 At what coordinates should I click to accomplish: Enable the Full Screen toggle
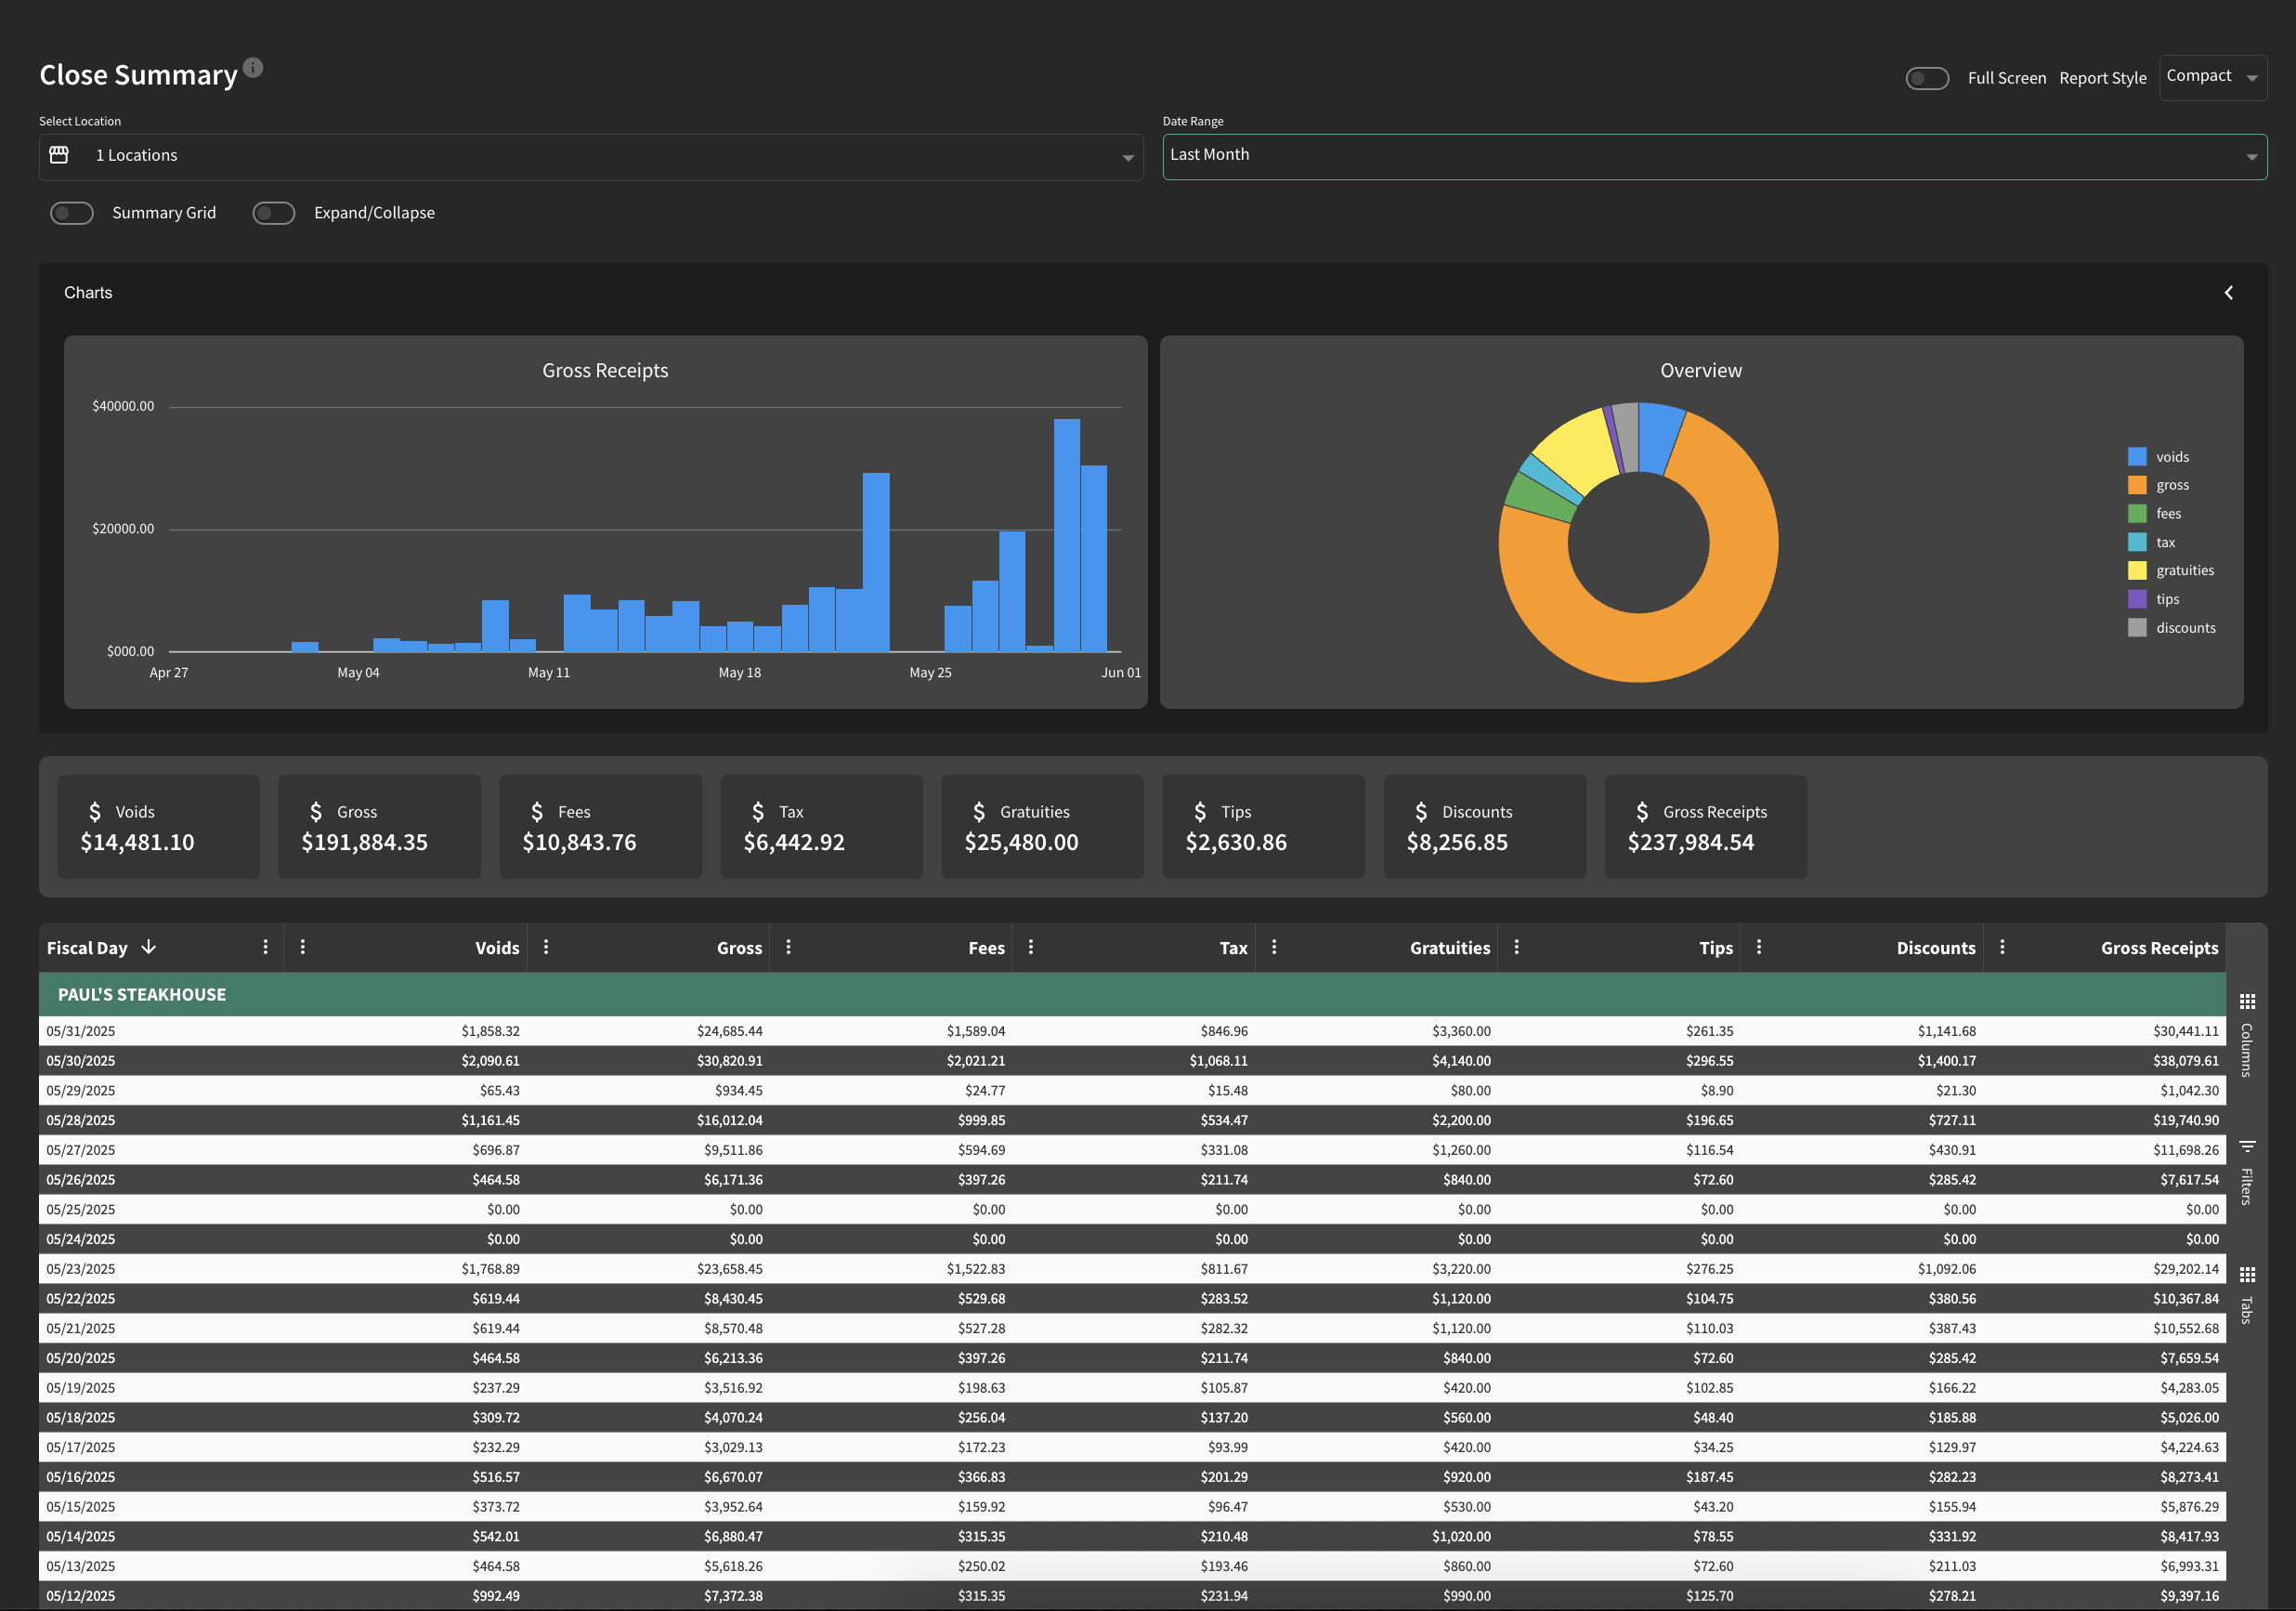click(x=1927, y=78)
